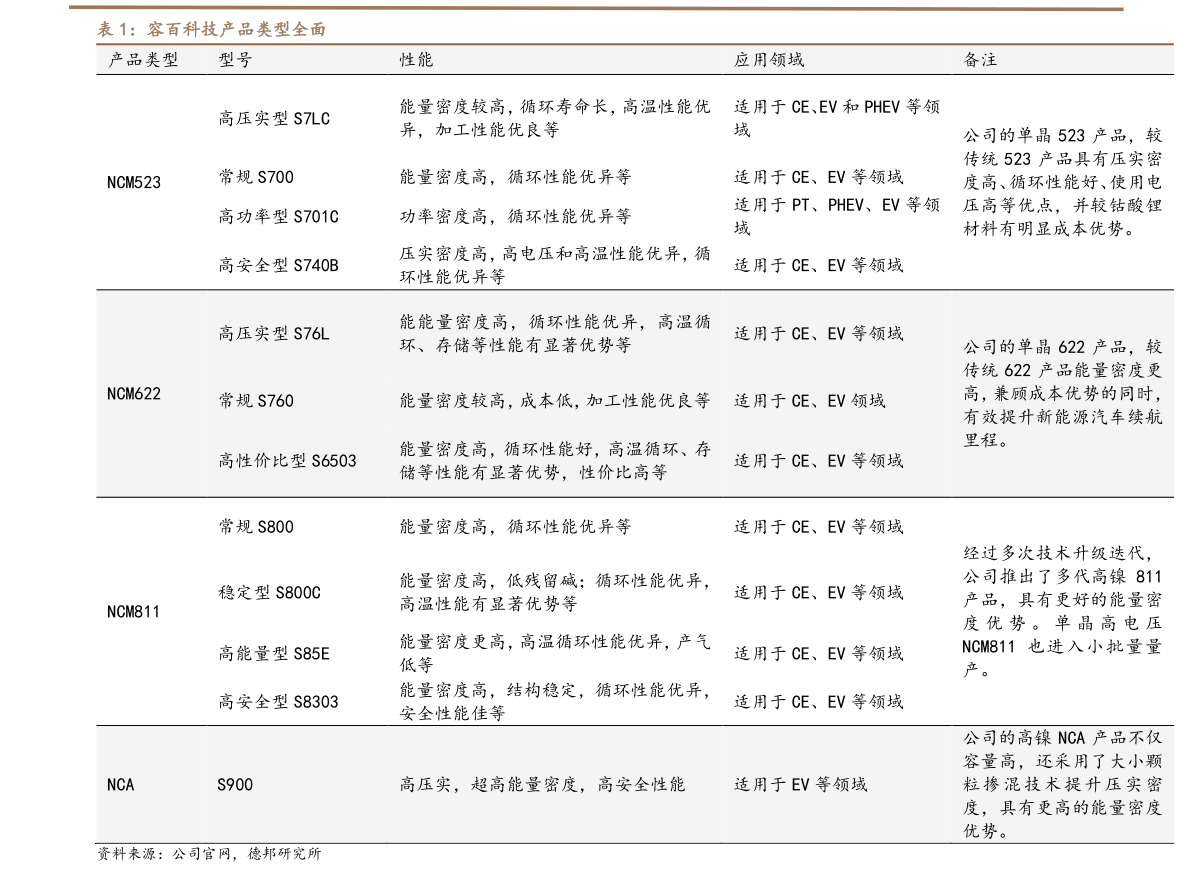
Task: Select the 应用领域 column header
Action: [768, 60]
